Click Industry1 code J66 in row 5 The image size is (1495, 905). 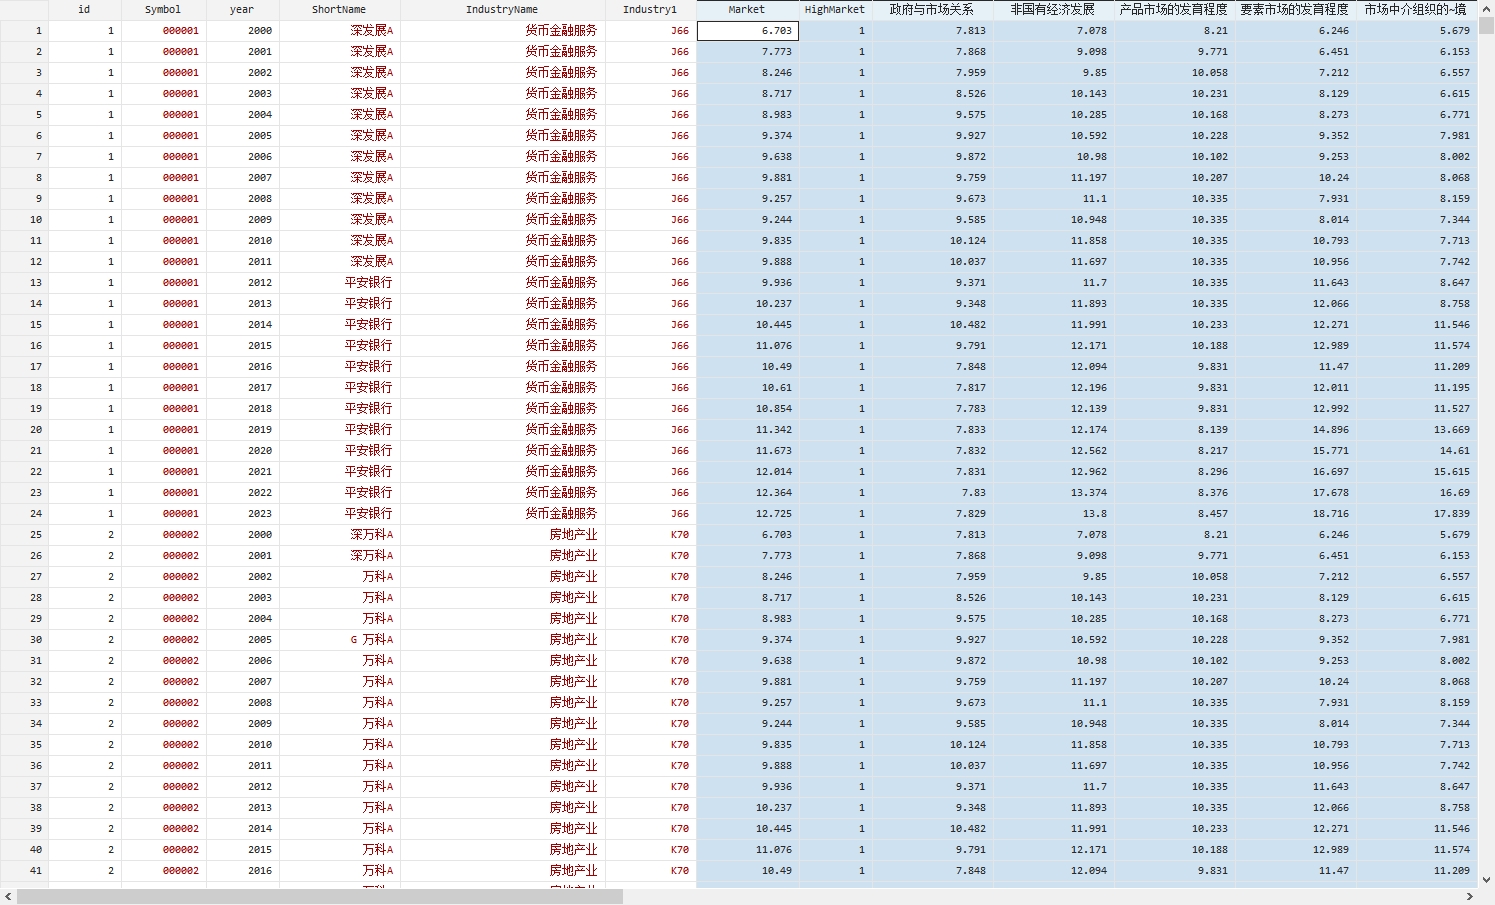pyautogui.click(x=651, y=115)
